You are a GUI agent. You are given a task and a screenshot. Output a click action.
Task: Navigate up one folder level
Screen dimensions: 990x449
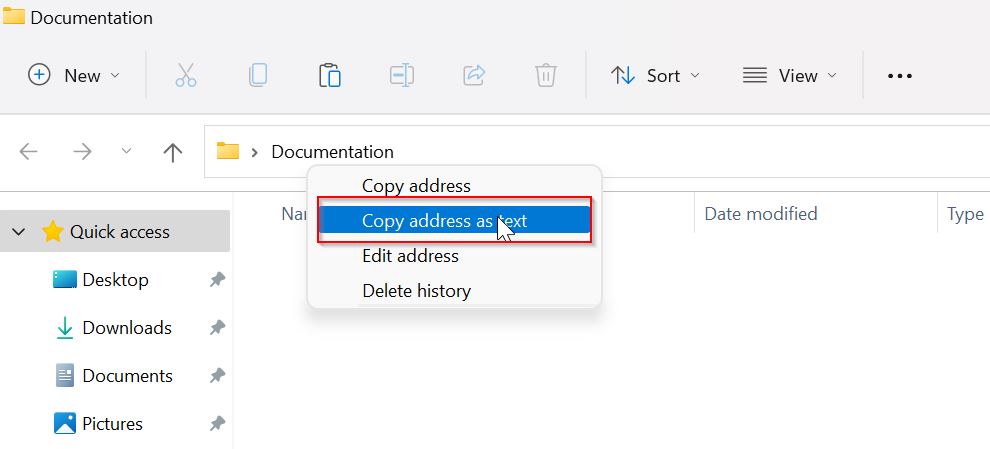point(173,152)
